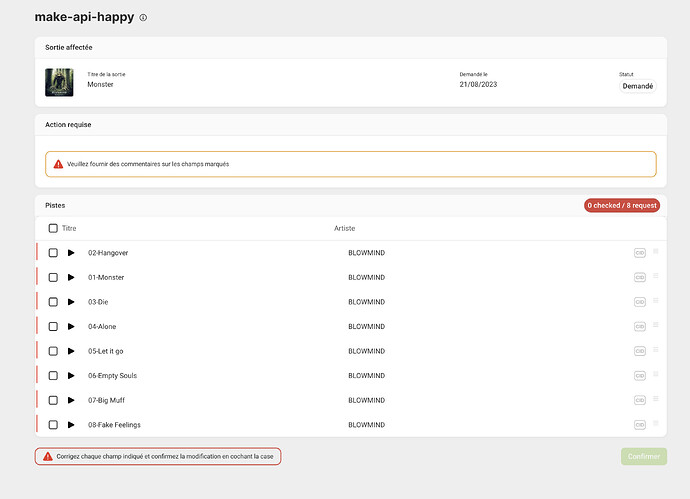
Task: Click the list icon on 06-Empty Souls row
Action: click(656, 374)
